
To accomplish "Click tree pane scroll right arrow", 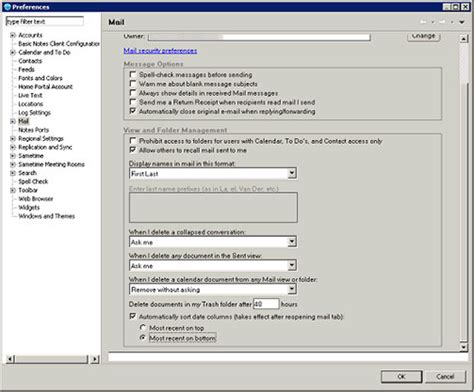I will coord(95,359).
